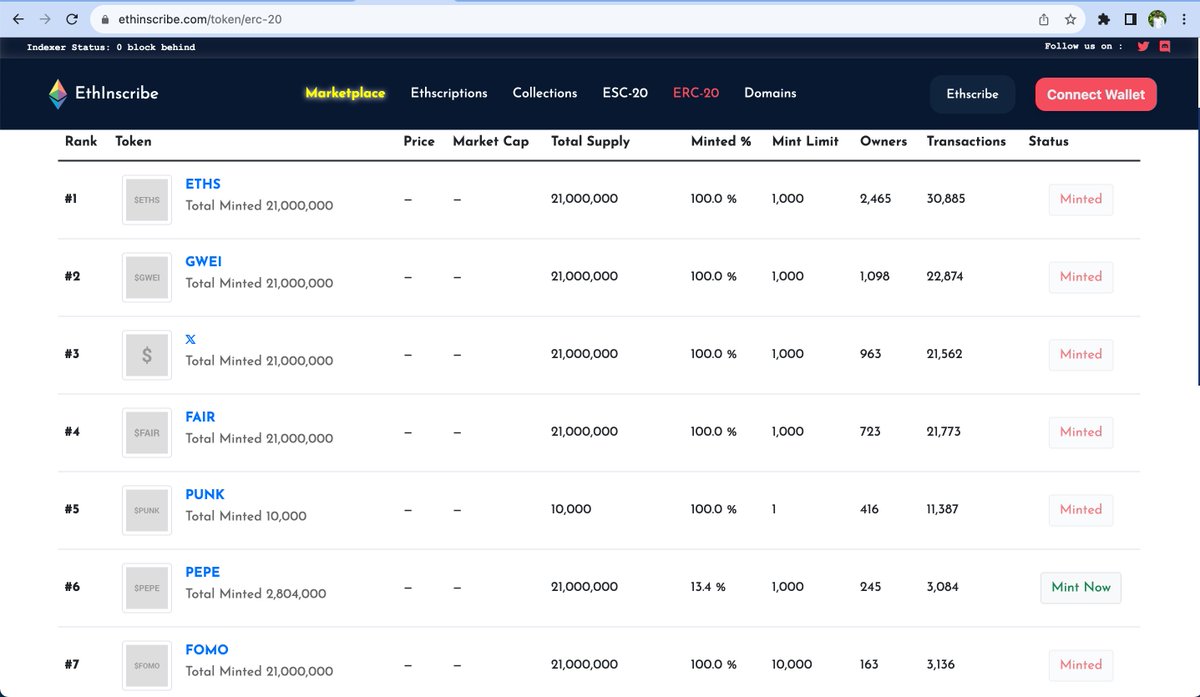Toggle the browser side panel icon
Image resolution: width=1200 pixels, height=697 pixels.
(x=1130, y=19)
